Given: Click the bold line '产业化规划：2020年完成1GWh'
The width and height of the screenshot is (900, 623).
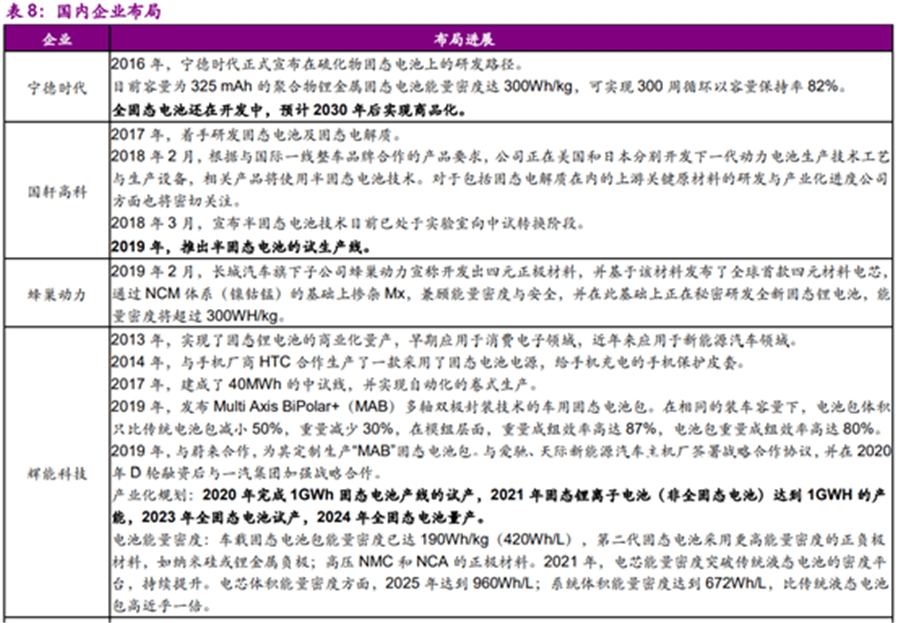Looking at the screenshot, I should coord(499,494).
